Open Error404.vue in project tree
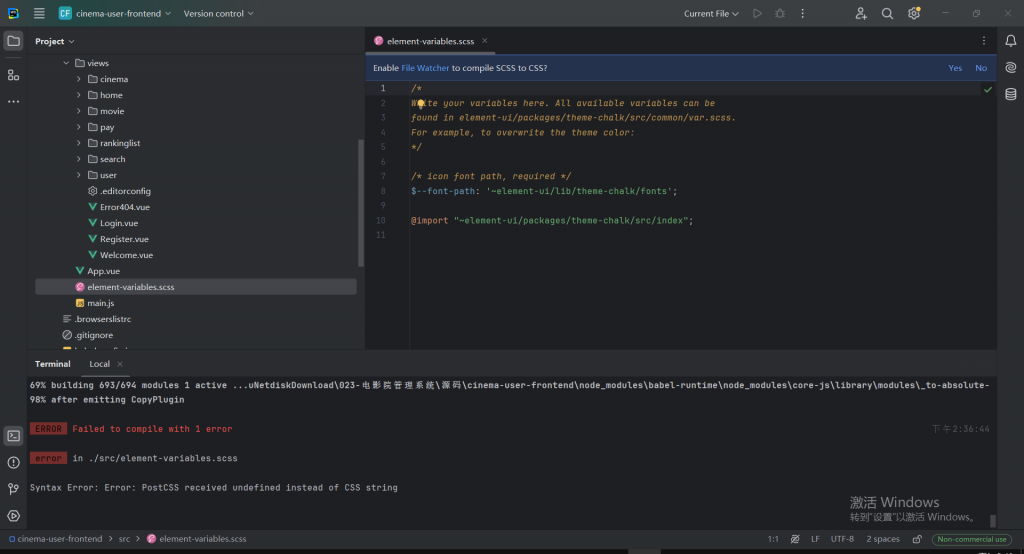Screen dimensions: 1024x554 coord(119,207)
